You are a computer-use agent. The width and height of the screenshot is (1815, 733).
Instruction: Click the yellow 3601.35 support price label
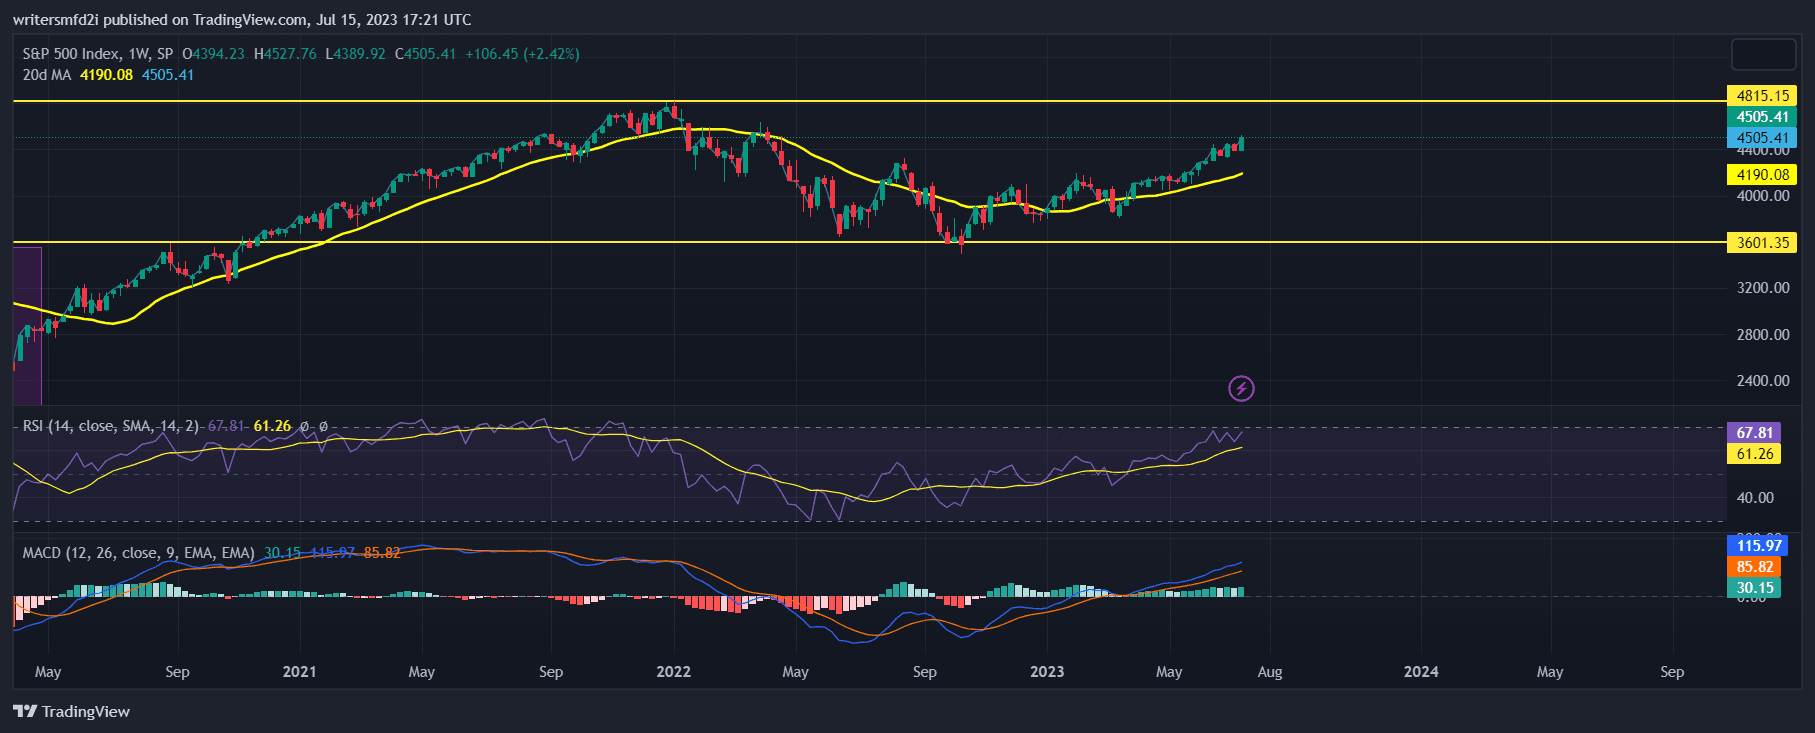point(1761,243)
